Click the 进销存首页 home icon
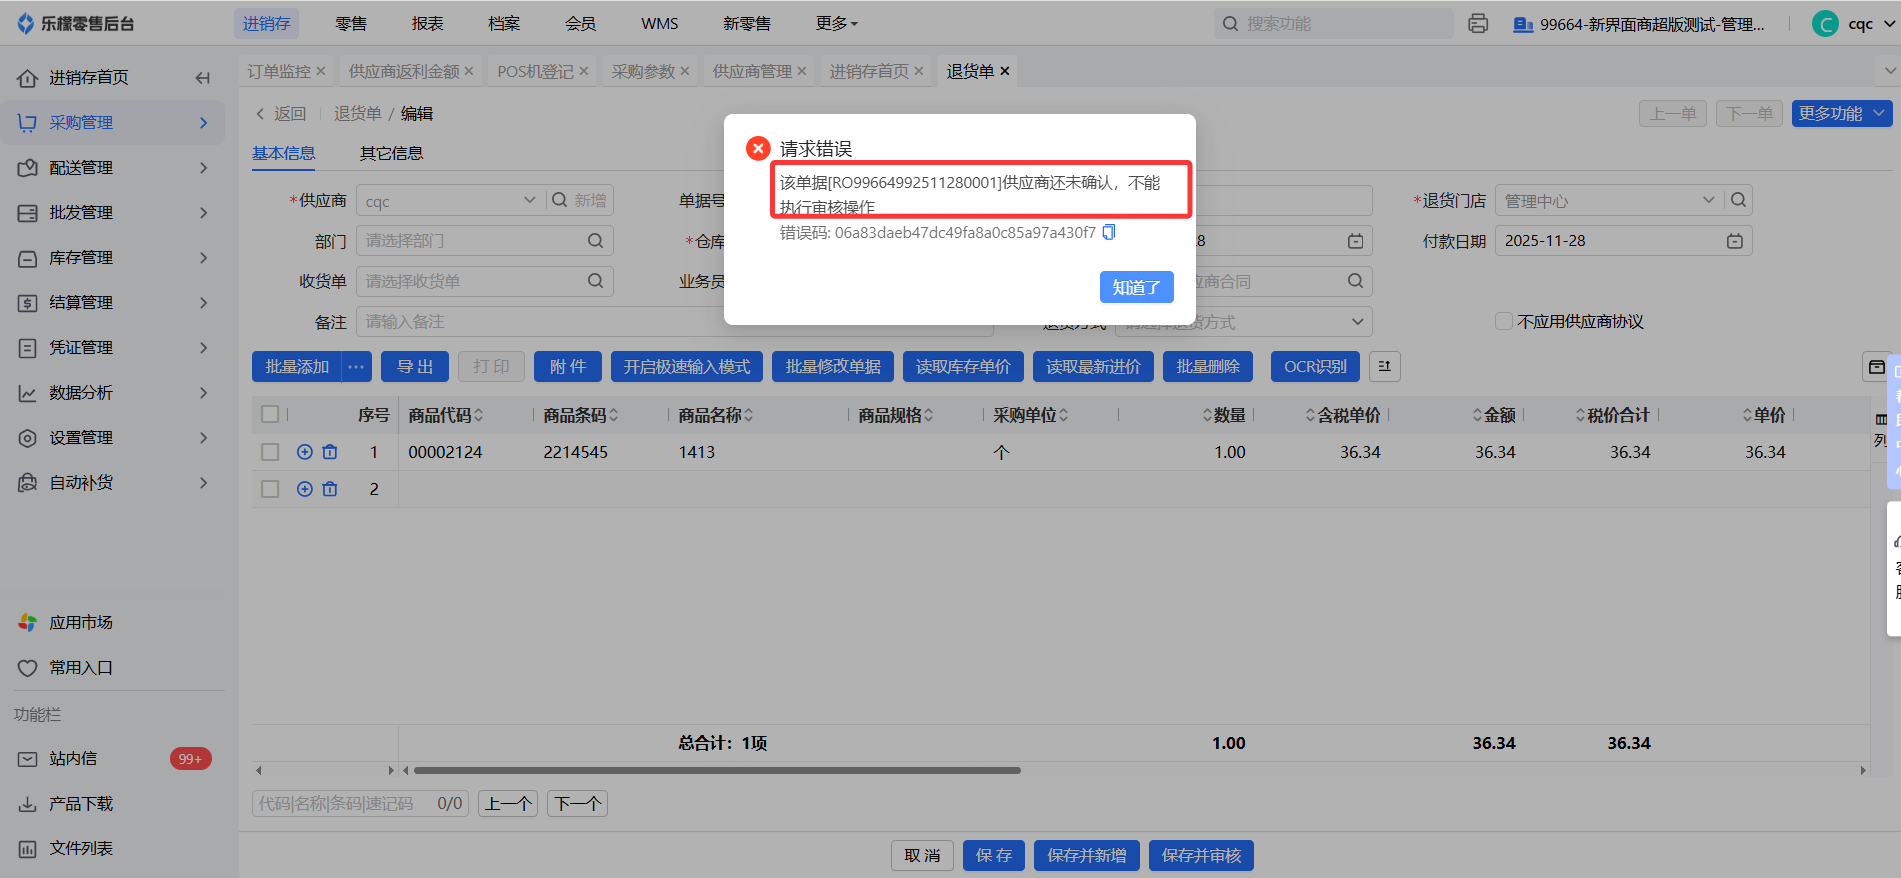Screen dimensions: 1901x878 point(28,78)
